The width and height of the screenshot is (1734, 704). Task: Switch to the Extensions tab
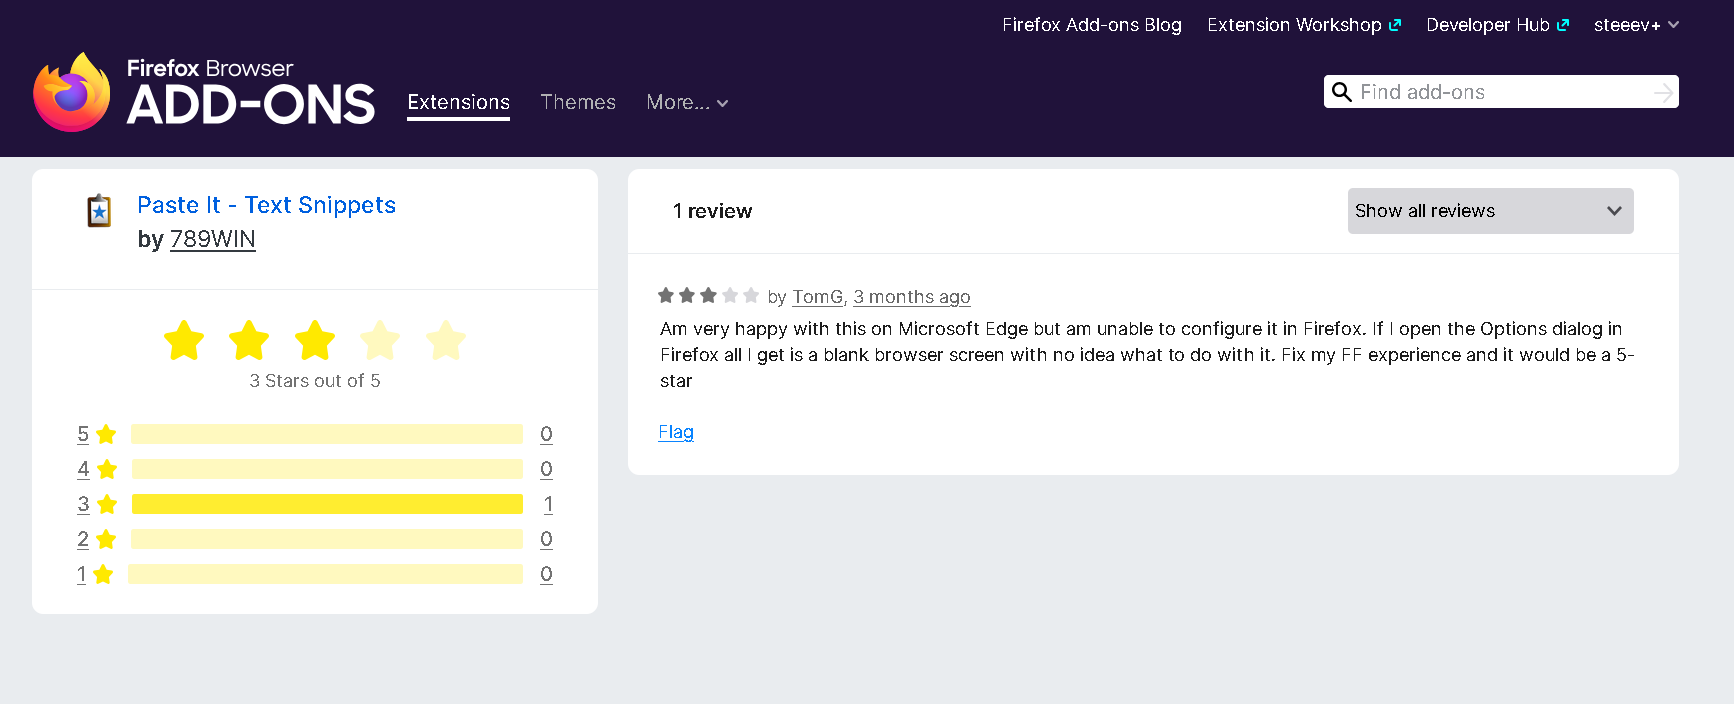pyautogui.click(x=458, y=102)
